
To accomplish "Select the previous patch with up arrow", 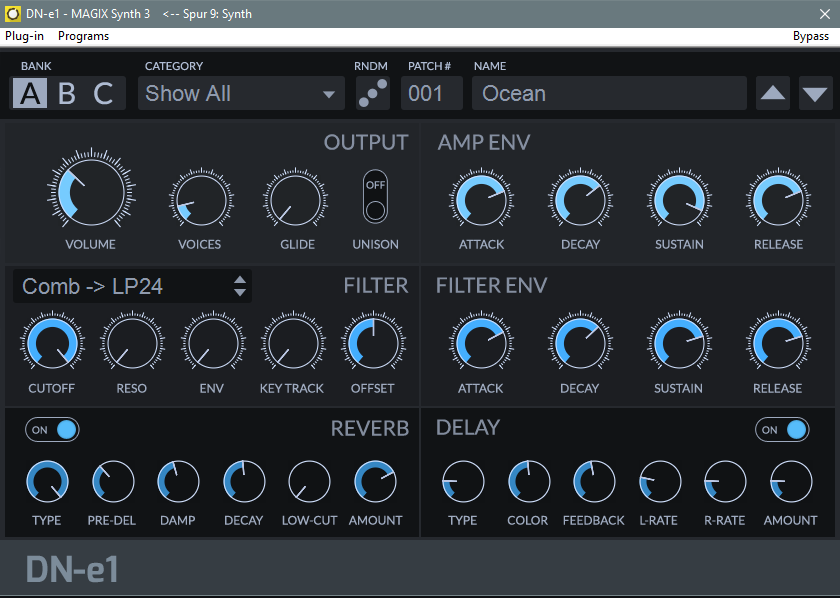I will 772,93.
